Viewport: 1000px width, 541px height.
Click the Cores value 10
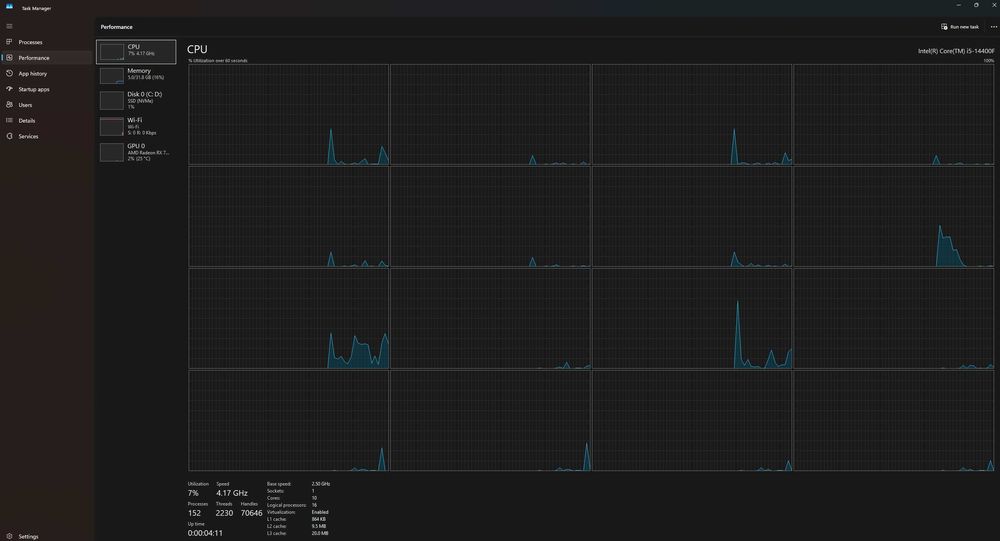314,498
